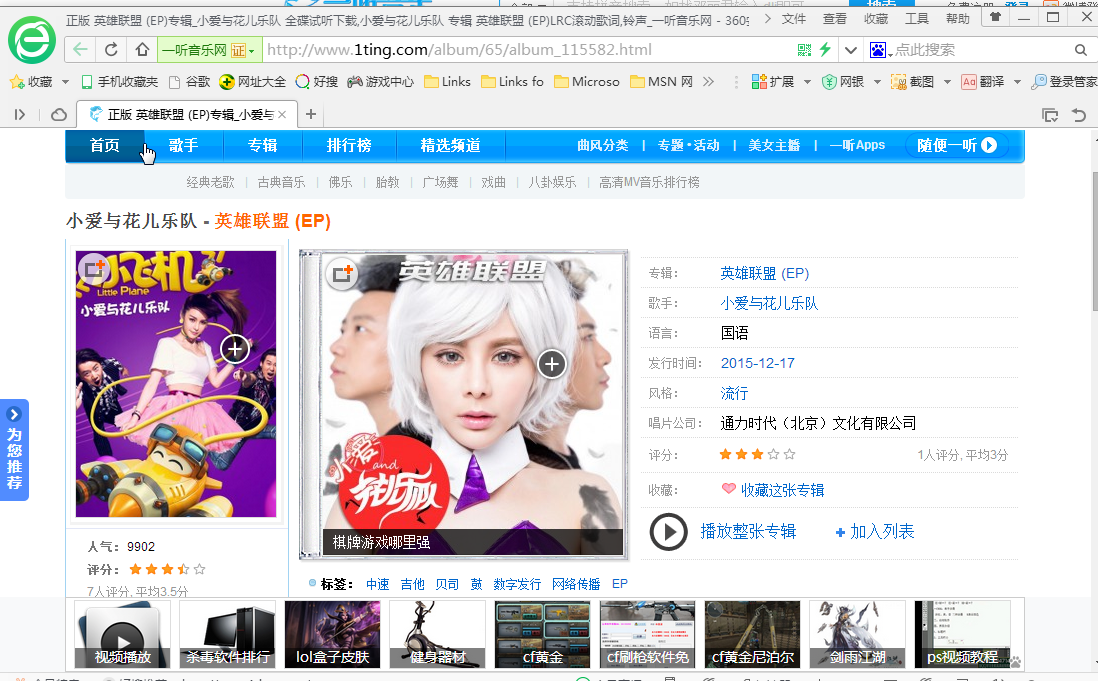
Task: Click the plus icon on the album cover
Action: tap(552, 364)
